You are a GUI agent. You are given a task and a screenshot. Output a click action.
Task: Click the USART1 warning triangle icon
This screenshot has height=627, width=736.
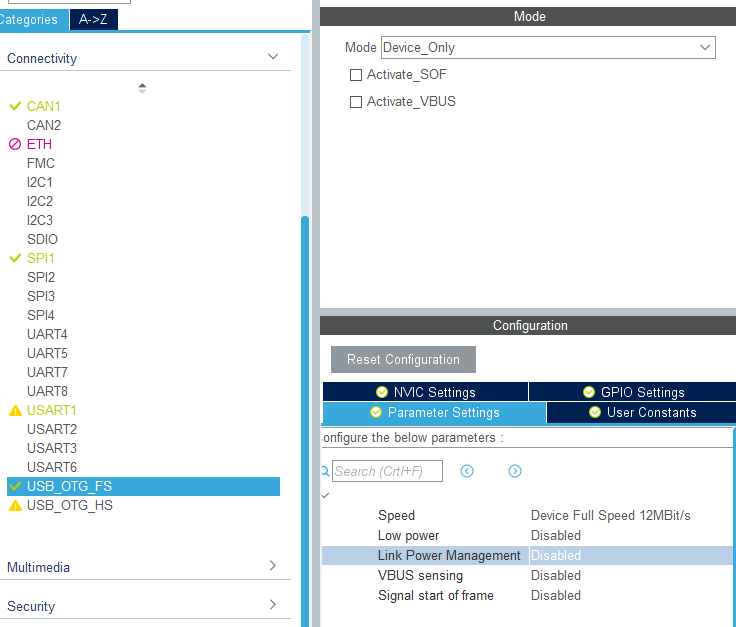pos(15,411)
